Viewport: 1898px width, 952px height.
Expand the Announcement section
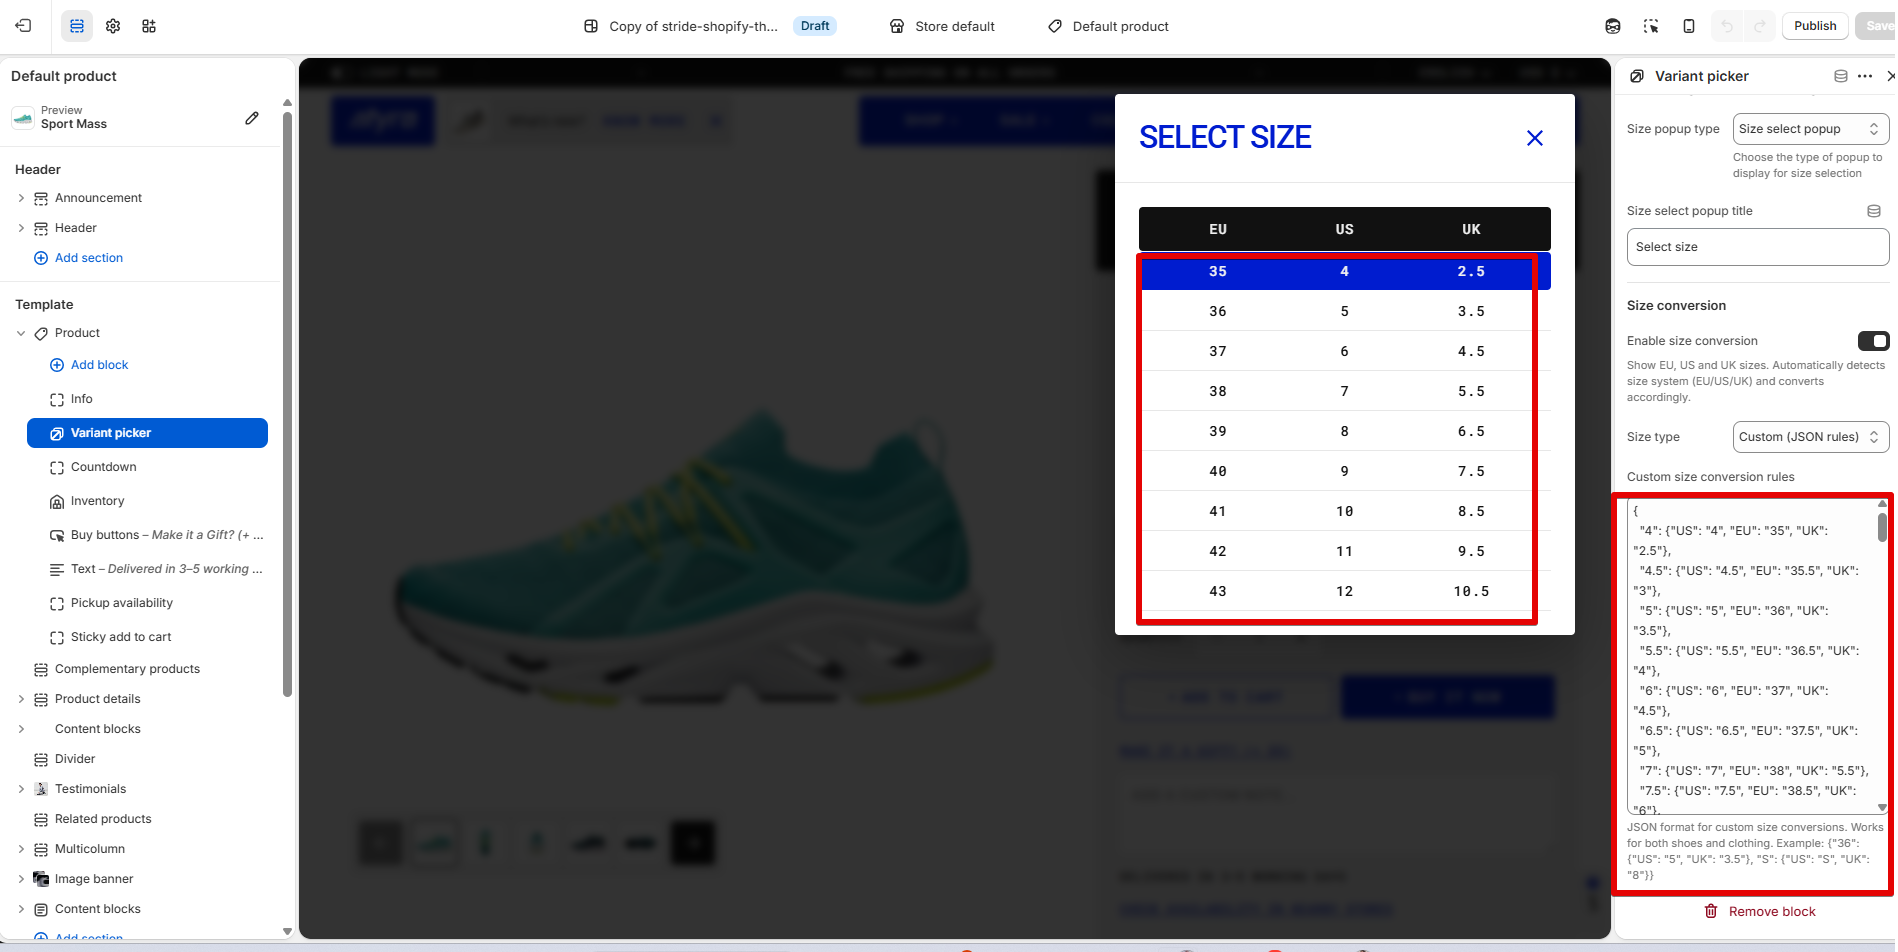(21, 198)
